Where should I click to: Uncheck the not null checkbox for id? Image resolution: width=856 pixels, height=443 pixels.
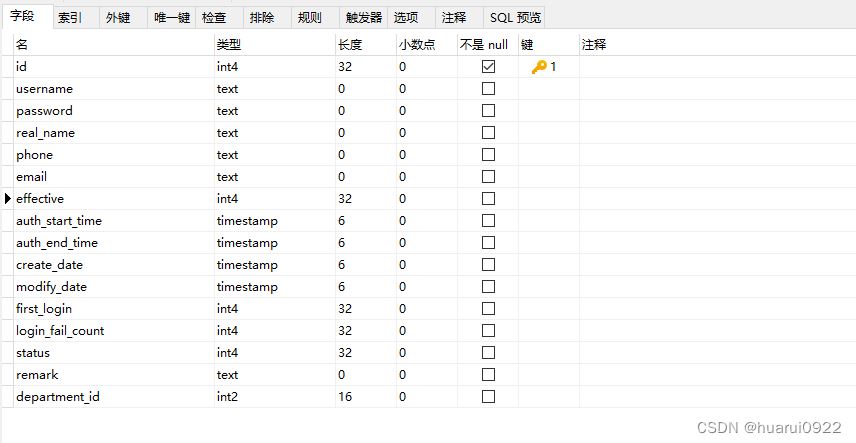coord(488,67)
